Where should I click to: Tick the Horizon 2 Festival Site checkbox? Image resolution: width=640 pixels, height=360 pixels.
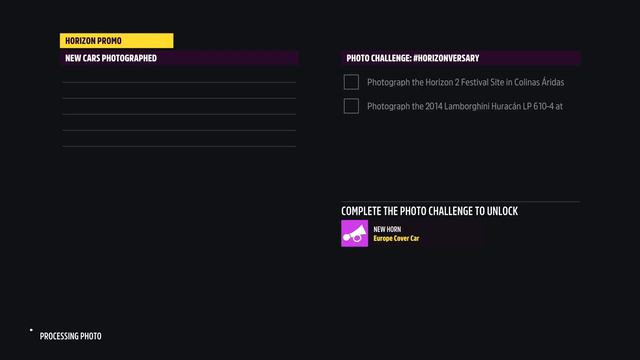tap(351, 82)
